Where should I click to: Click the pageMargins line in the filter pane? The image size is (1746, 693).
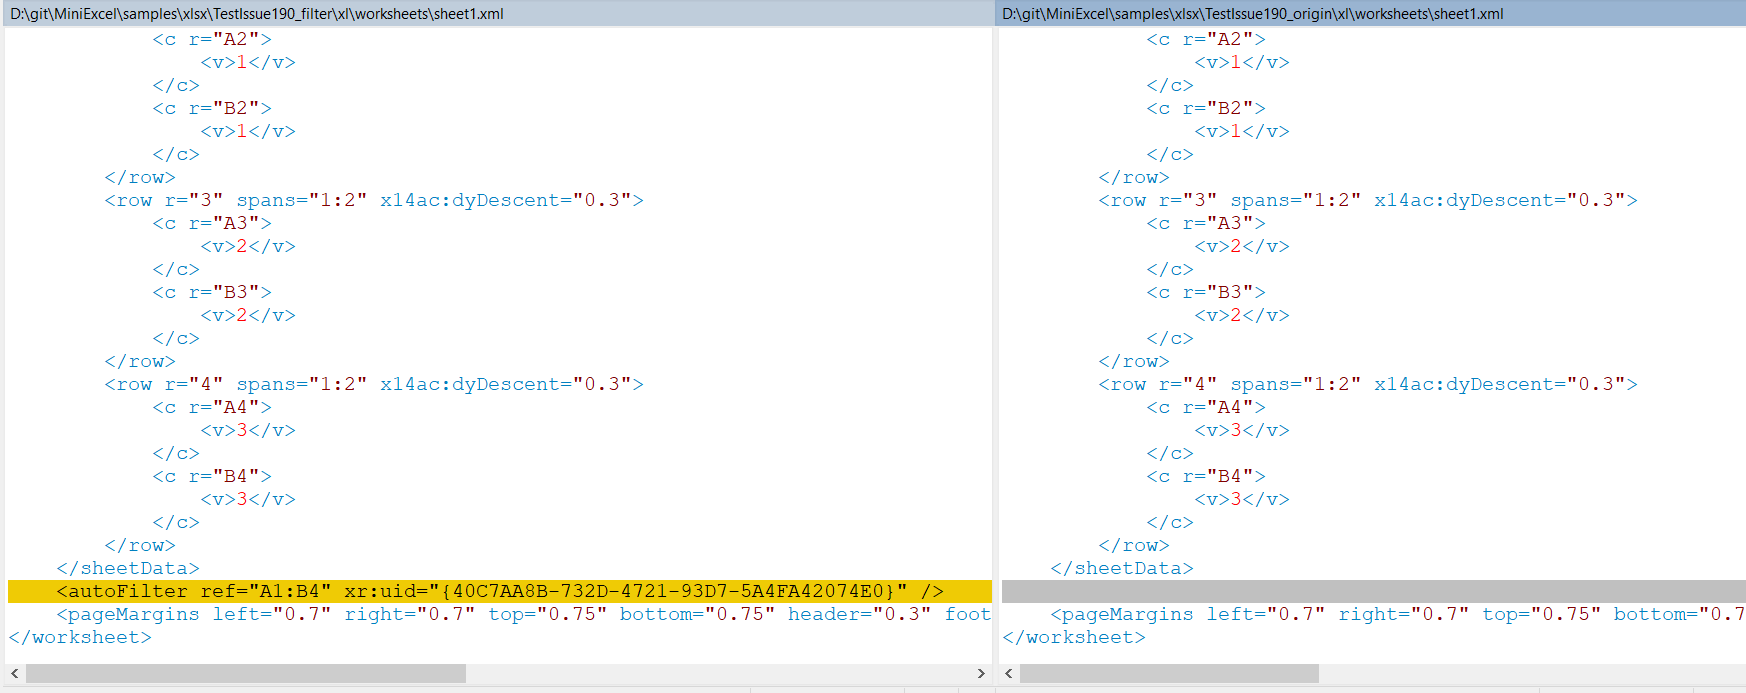524,614
